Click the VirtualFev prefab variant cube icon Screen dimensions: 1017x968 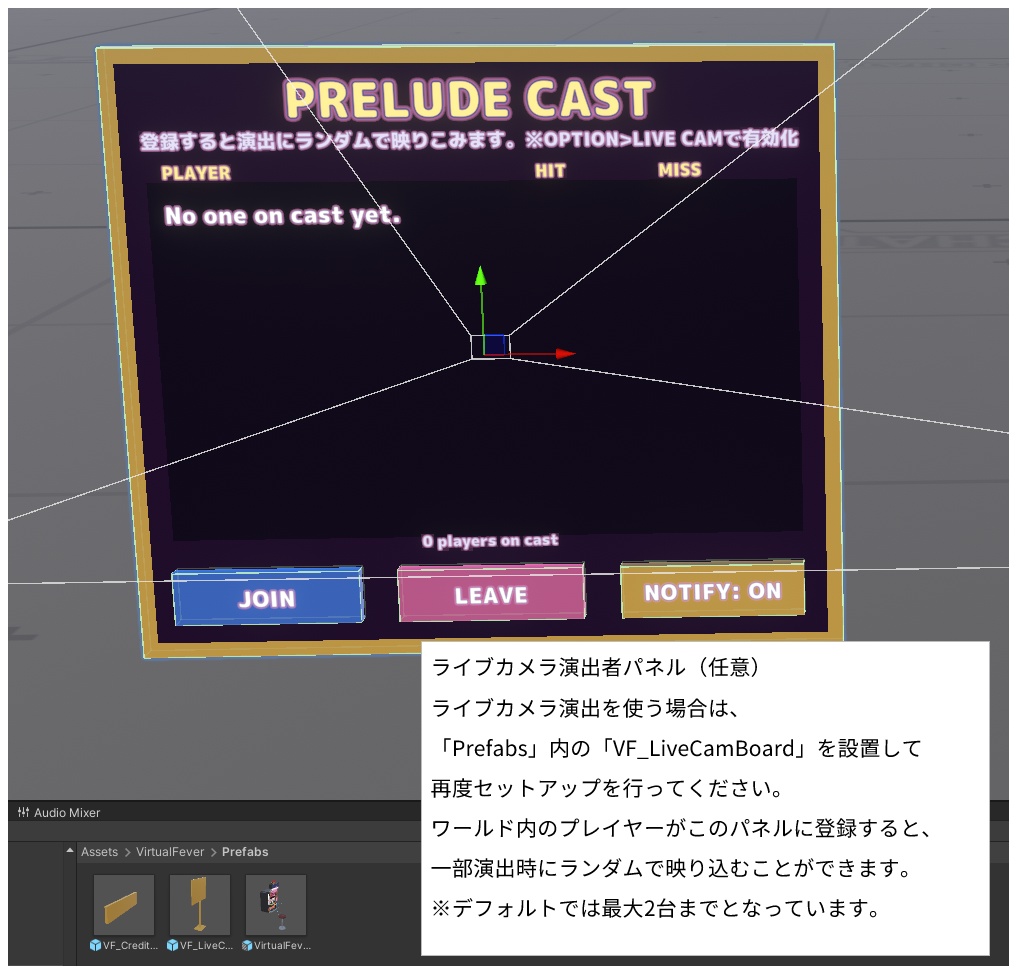pos(247,945)
